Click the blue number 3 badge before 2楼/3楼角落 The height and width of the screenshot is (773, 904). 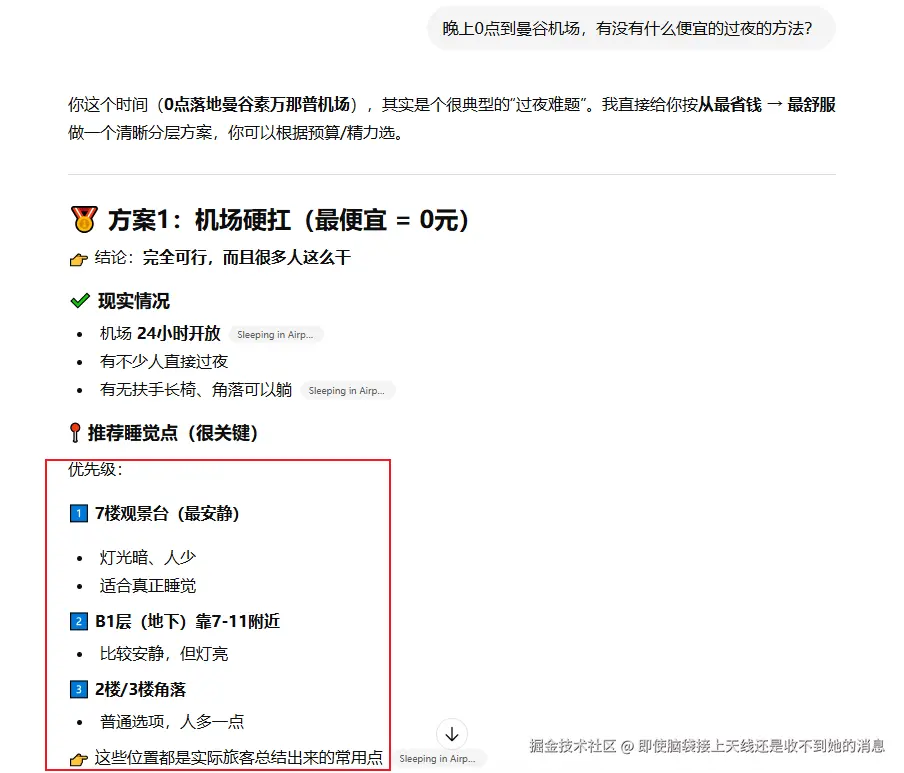(79, 689)
